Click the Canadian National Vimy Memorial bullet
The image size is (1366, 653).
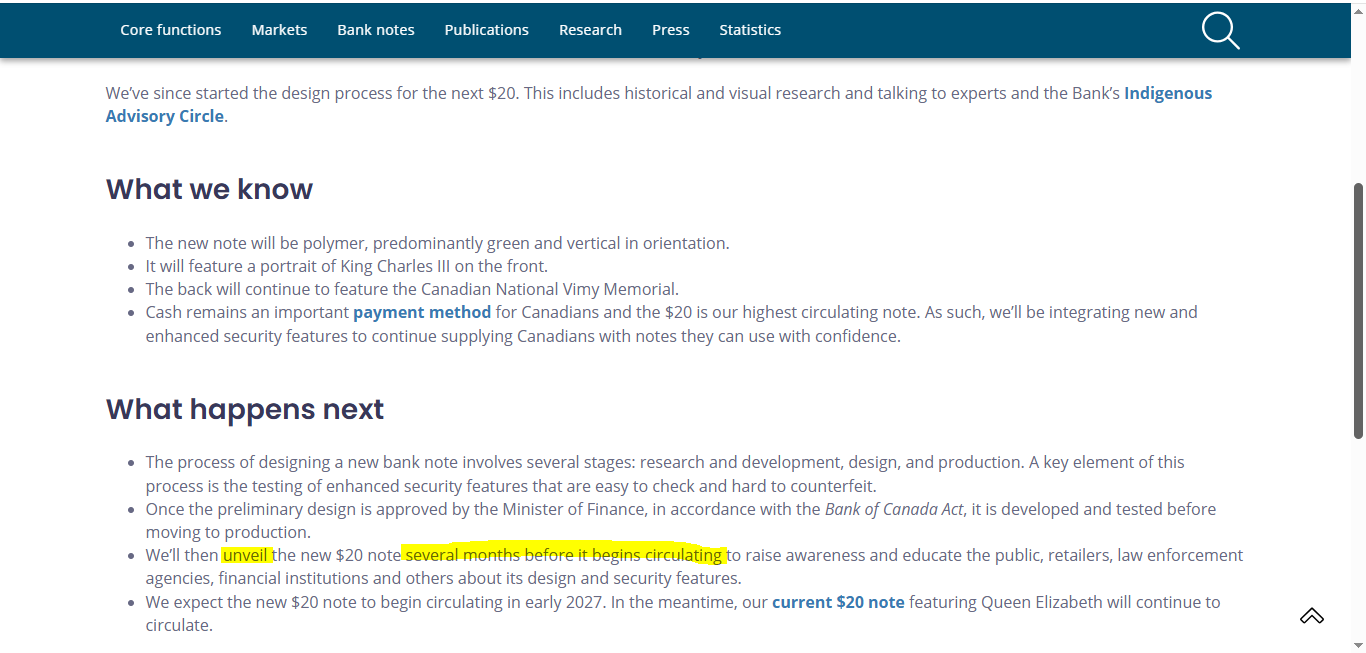(x=412, y=289)
